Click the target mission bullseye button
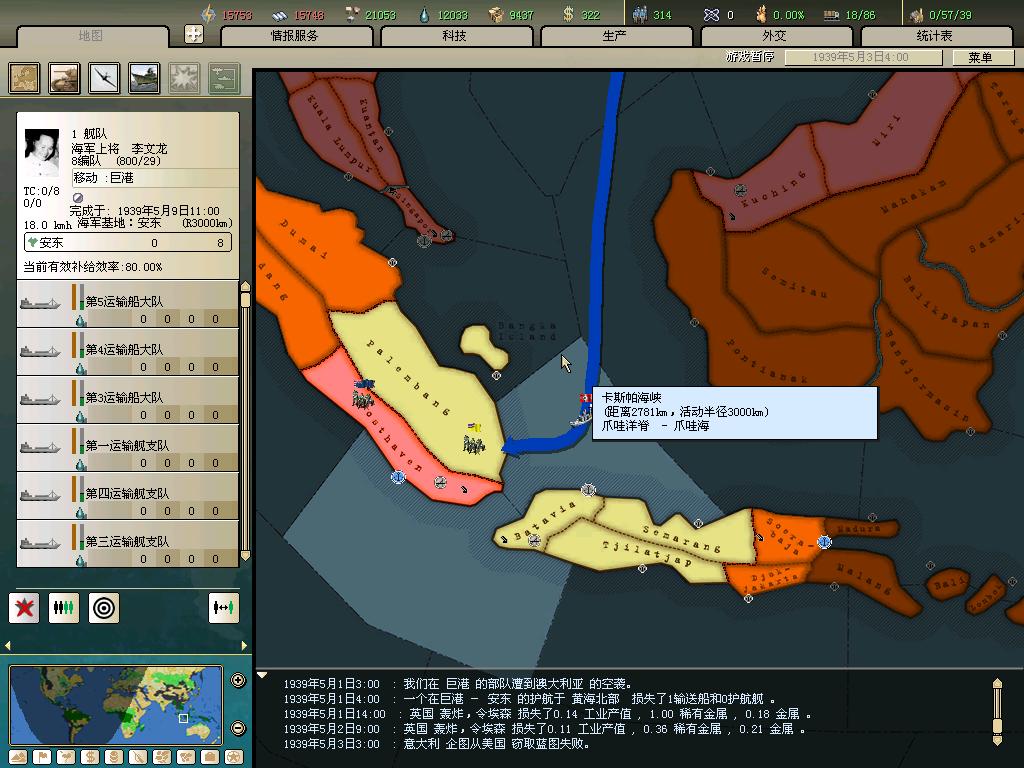 [x=104, y=608]
